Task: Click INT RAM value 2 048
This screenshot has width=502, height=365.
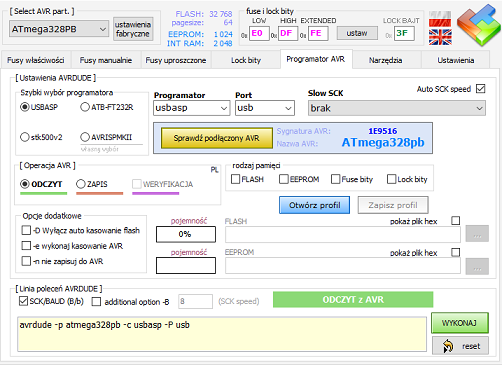Action: pos(223,43)
